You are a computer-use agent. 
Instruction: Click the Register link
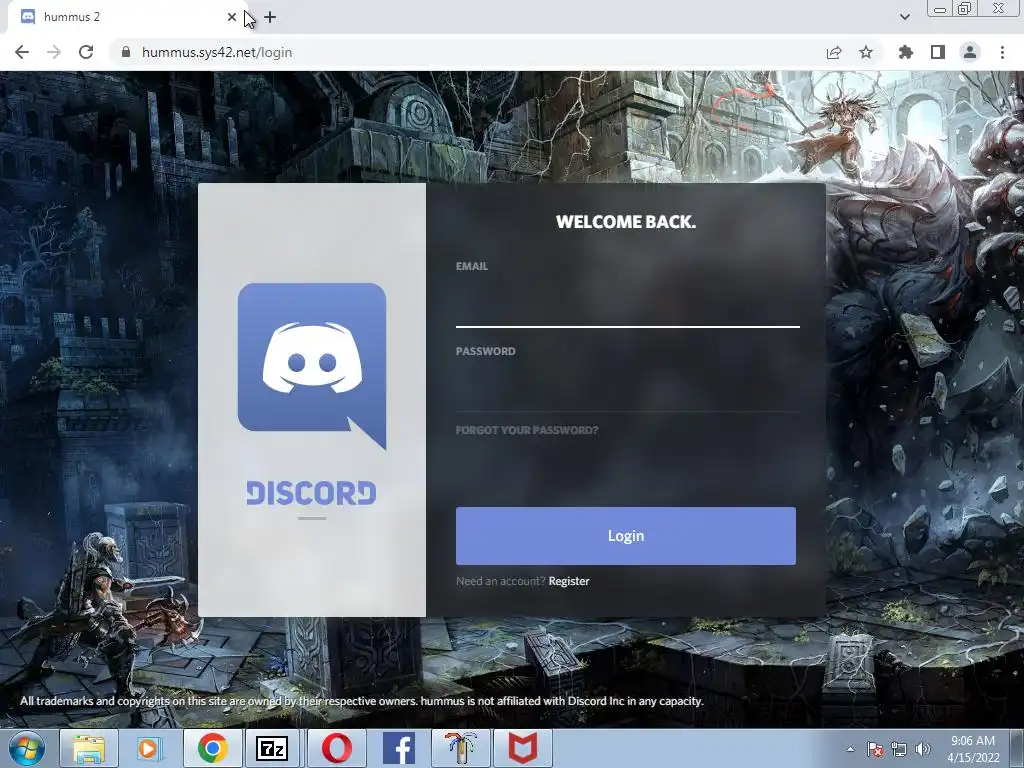pyautogui.click(x=569, y=581)
